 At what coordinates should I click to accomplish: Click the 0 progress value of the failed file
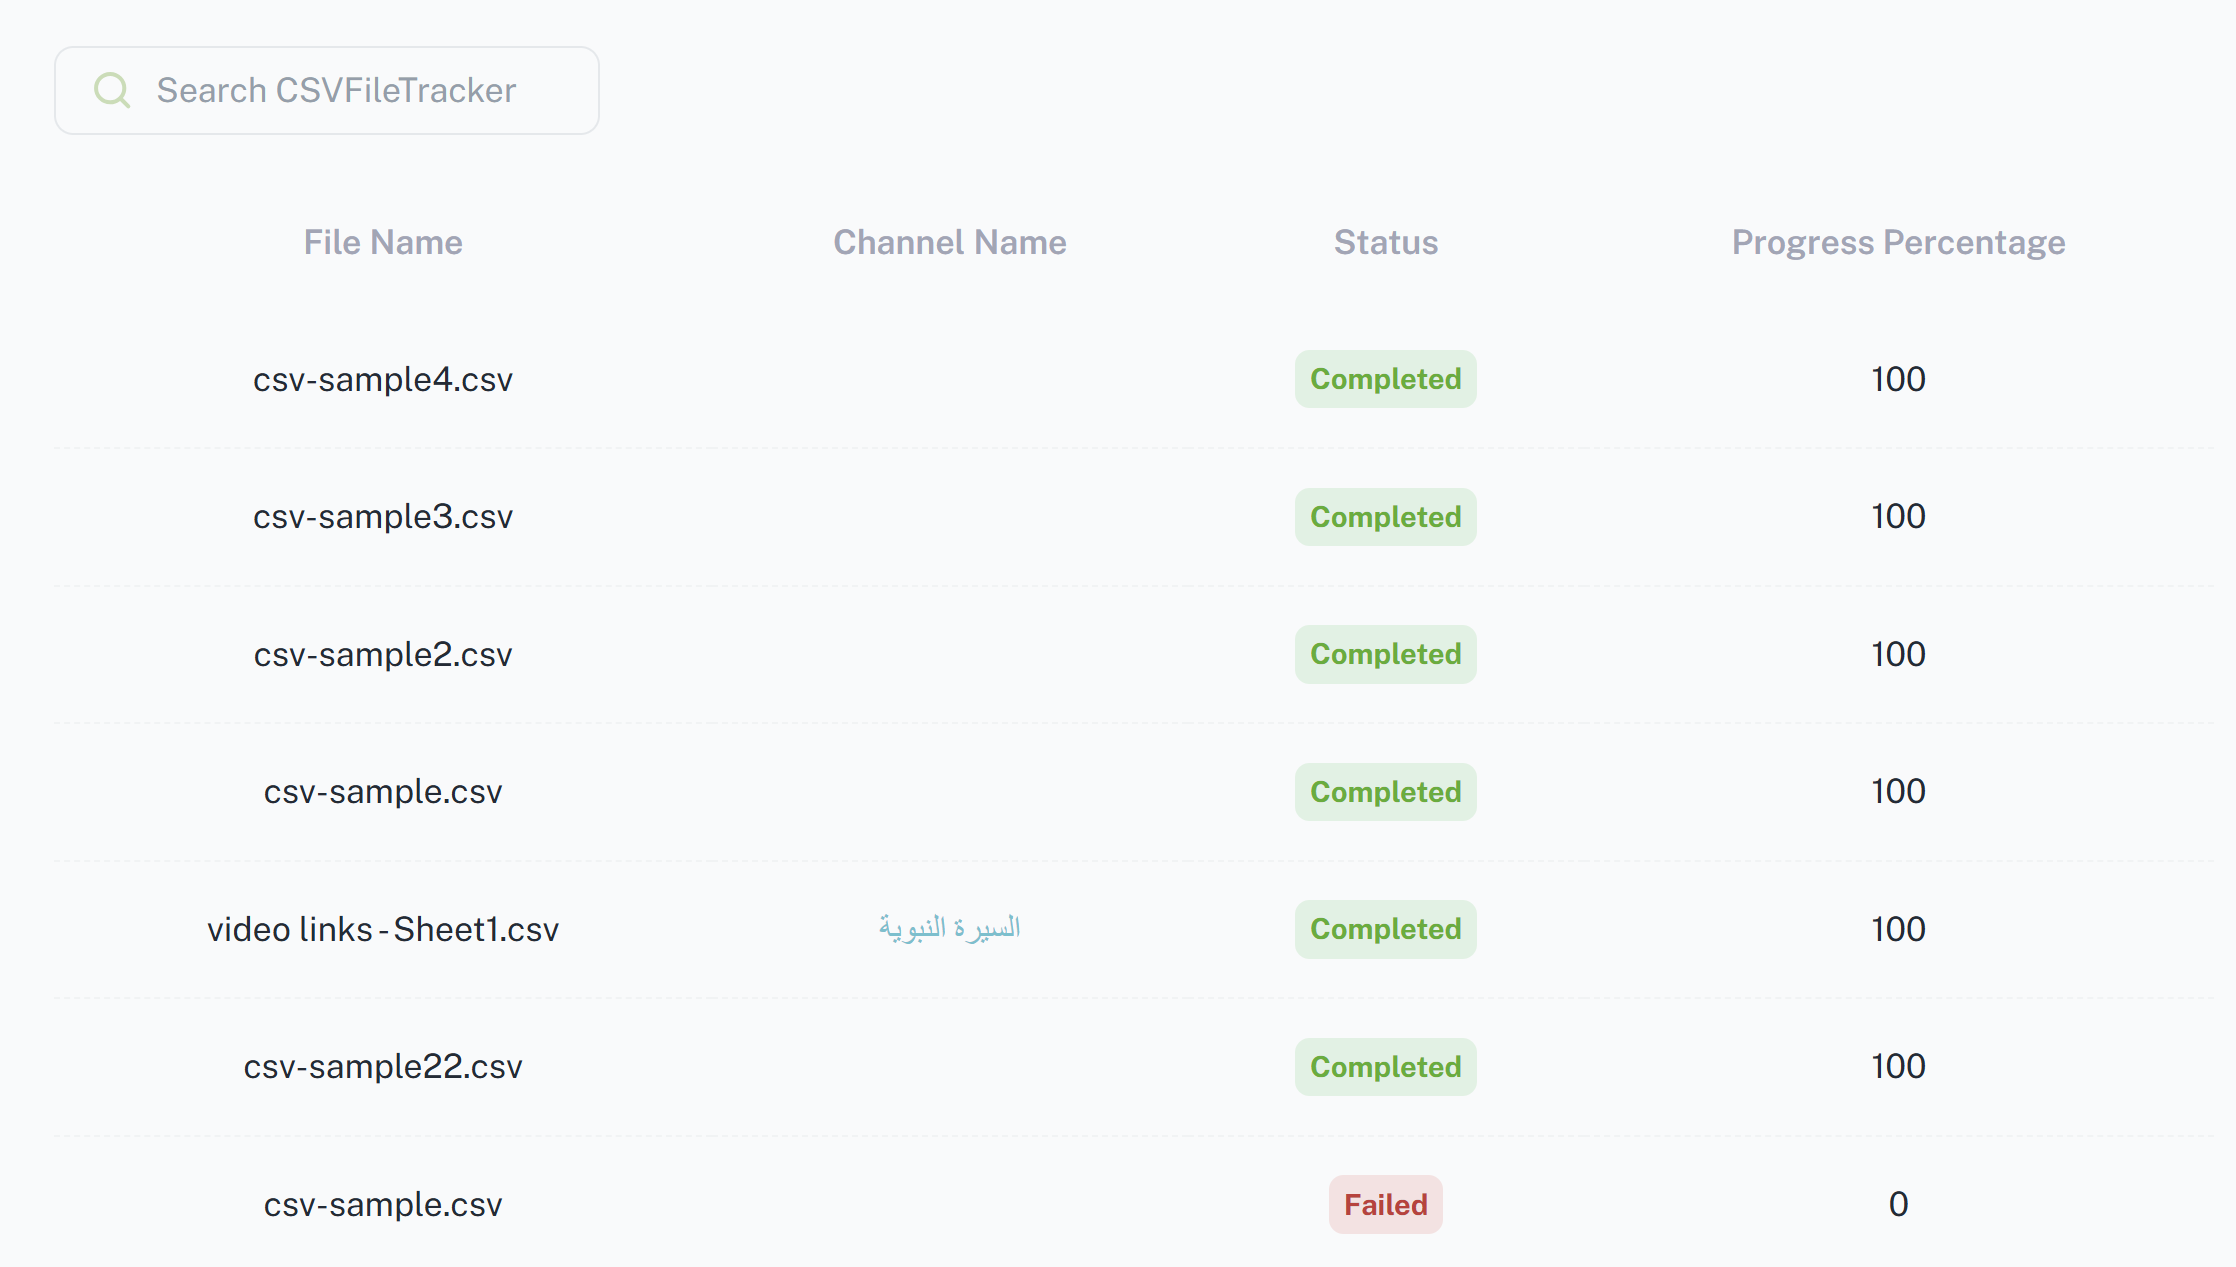tap(1898, 1204)
